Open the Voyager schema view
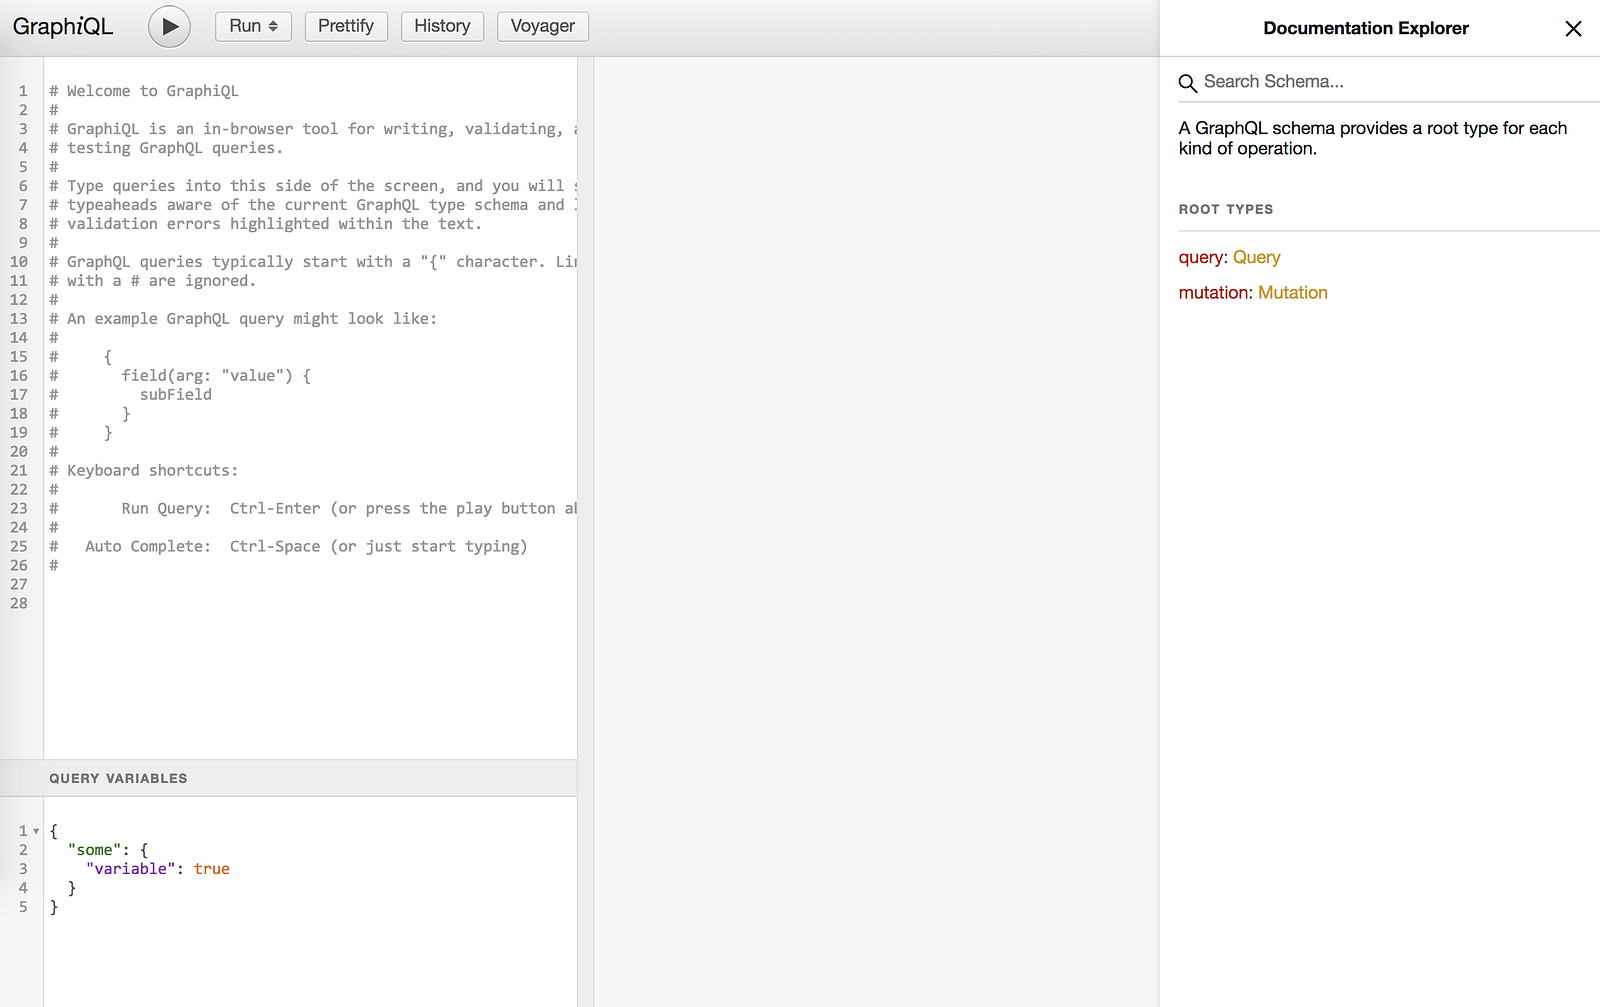Image resolution: width=1600 pixels, height=1007 pixels. [543, 26]
